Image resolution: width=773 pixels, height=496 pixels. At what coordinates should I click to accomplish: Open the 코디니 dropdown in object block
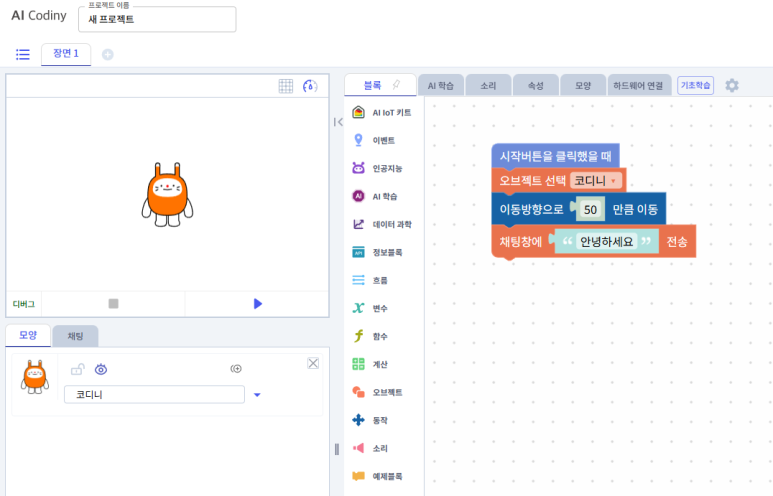point(596,180)
